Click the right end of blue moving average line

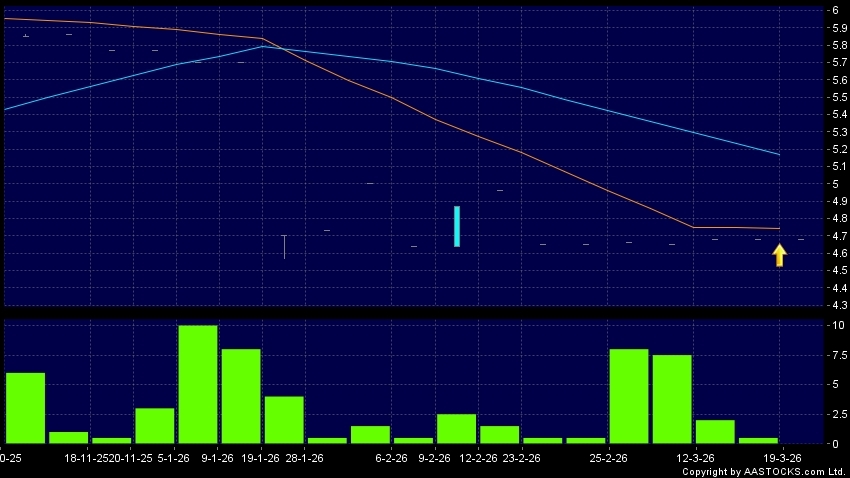(779, 154)
